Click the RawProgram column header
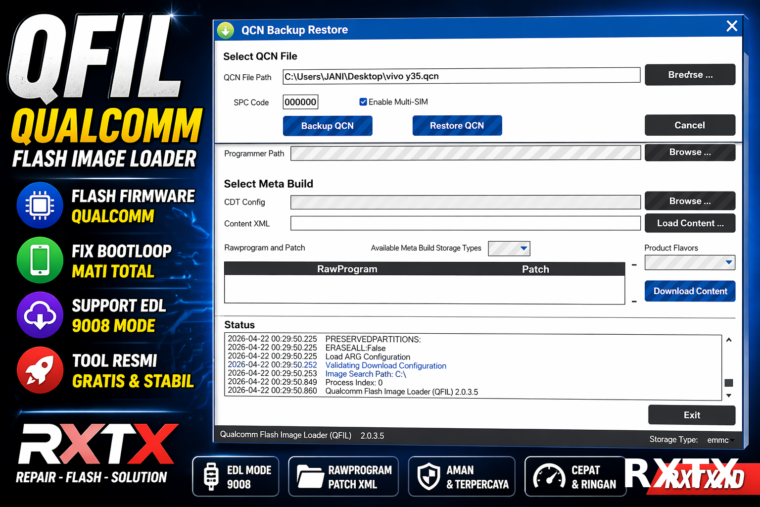 [347, 269]
